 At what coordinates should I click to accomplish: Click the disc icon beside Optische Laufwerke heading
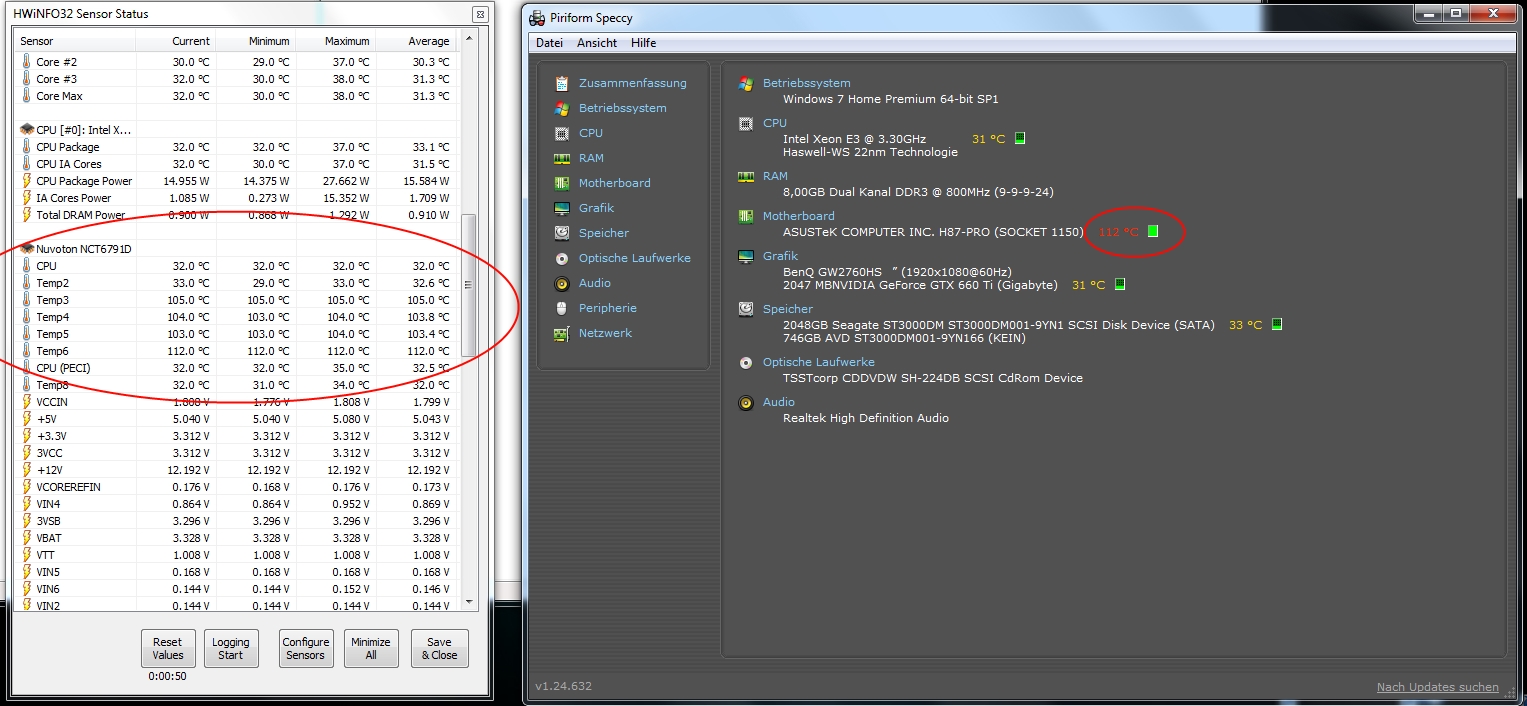745,362
